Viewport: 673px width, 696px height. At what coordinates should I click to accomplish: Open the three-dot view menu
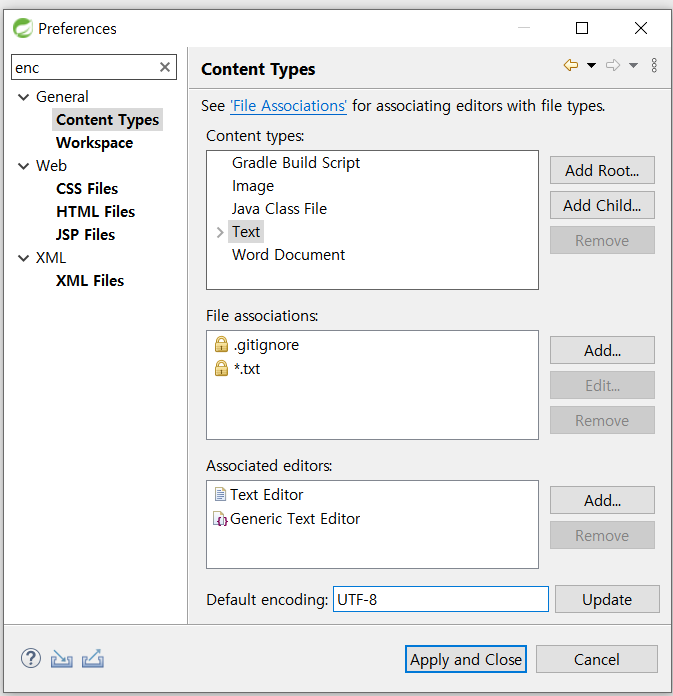tap(654, 66)
